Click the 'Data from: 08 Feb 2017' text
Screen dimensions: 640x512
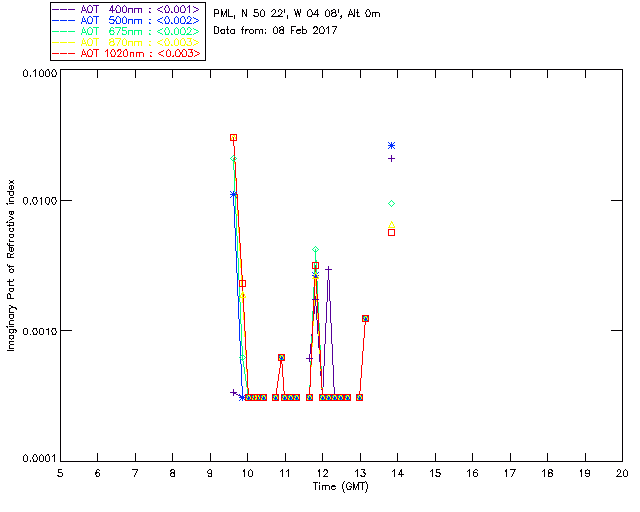[x=275, y=30]
